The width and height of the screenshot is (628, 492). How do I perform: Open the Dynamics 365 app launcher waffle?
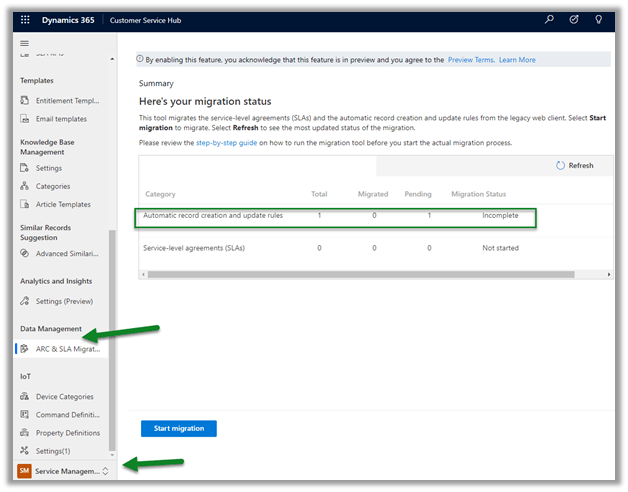pos(25,19)
